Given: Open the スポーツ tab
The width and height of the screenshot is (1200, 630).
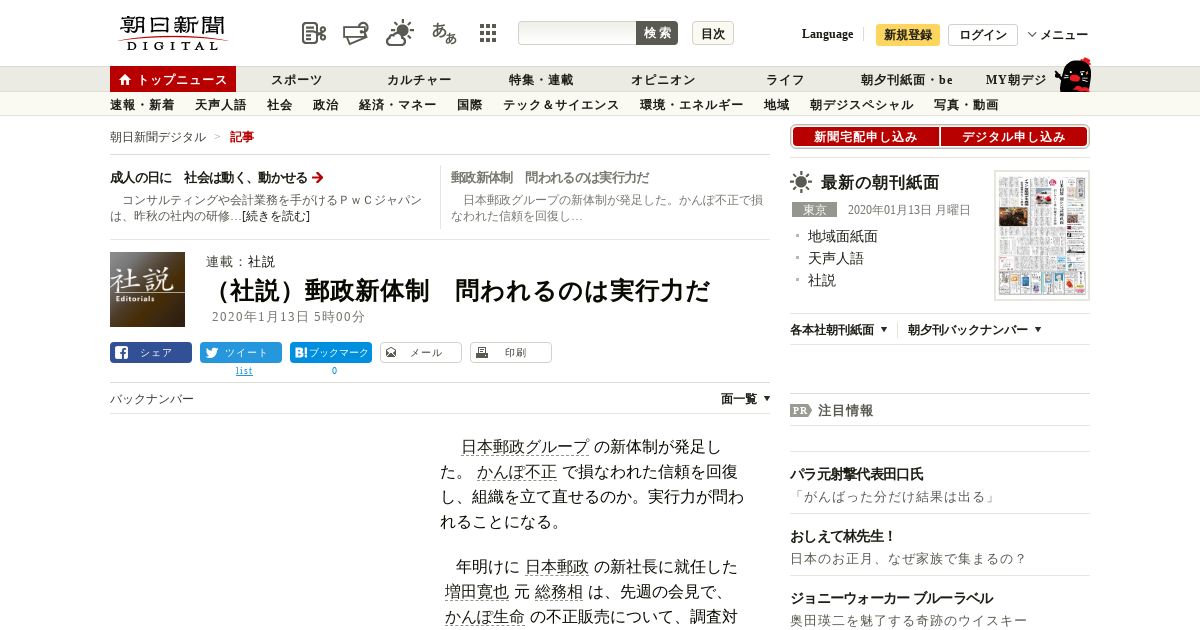Looking at the screenshot, I should tap(297, 80).
